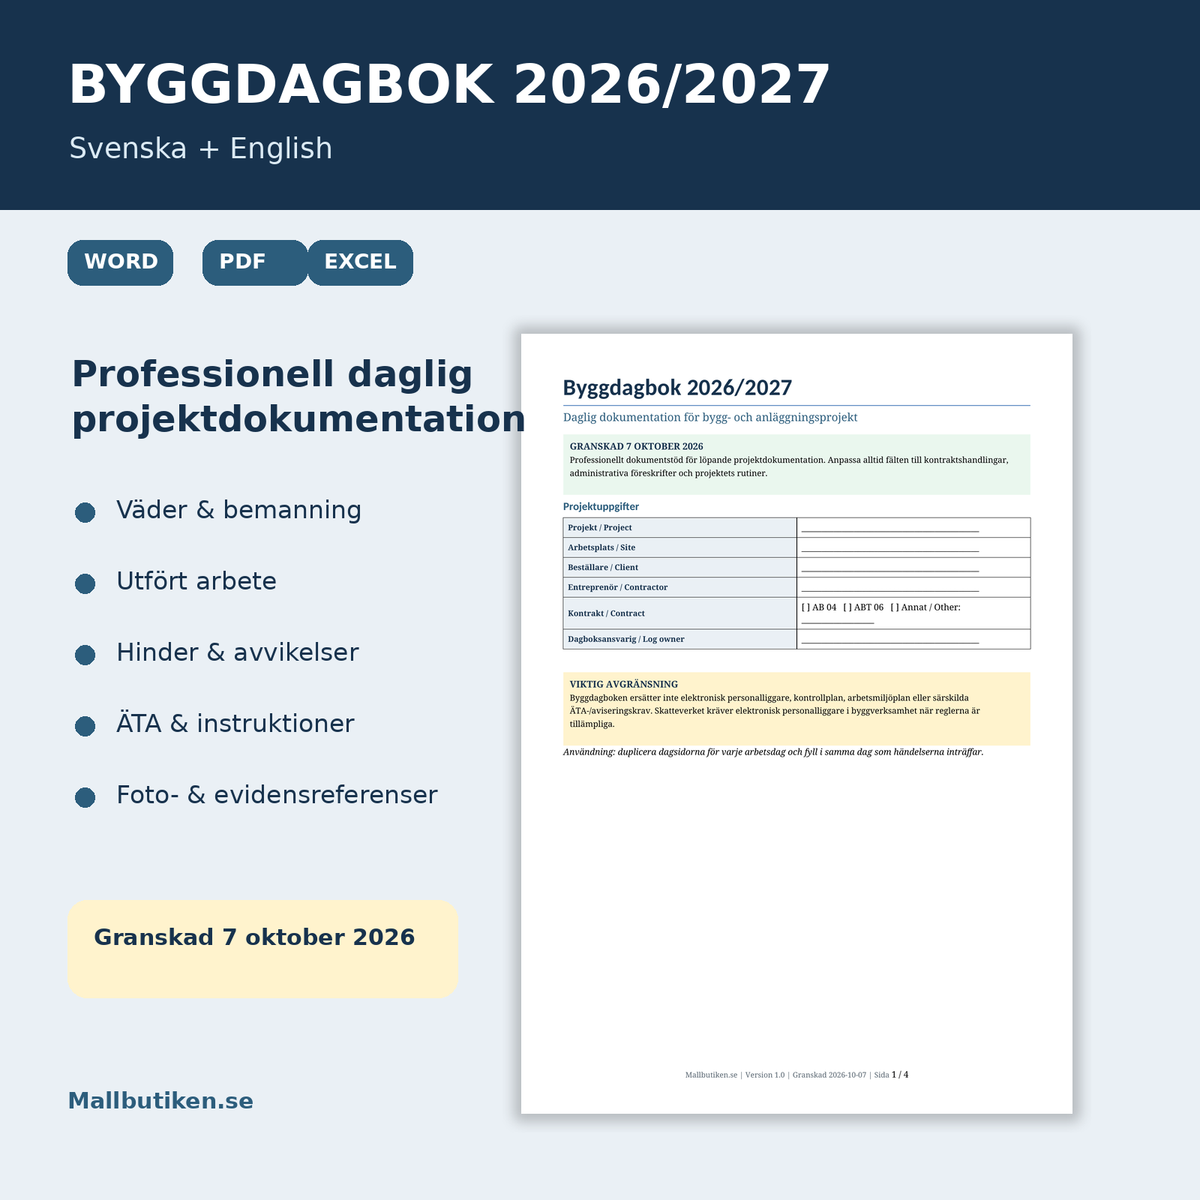This screenshot has width=1200, height=1200.
Task: Check the 'ABT 06' contract checkbox
Action: [848, 607]
